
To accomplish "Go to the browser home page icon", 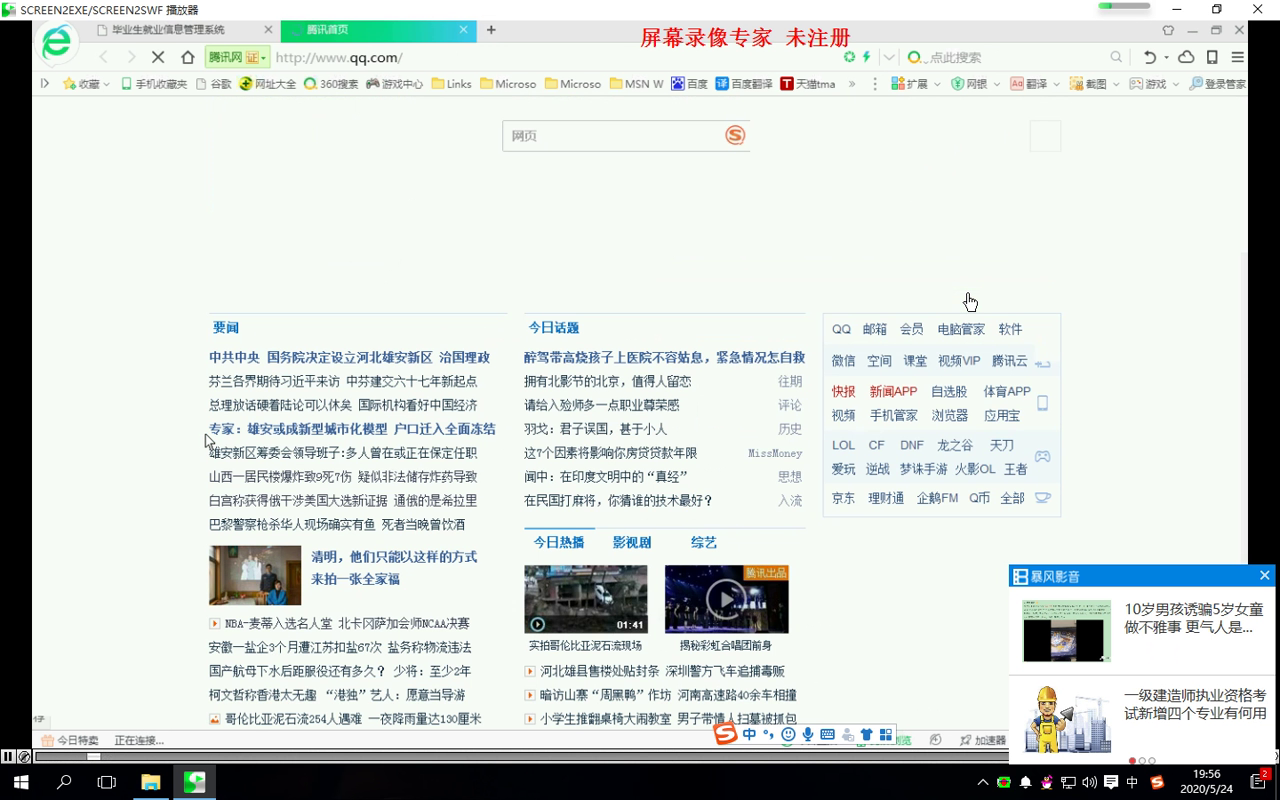I will pyautogui.click(x=187, y=57).
